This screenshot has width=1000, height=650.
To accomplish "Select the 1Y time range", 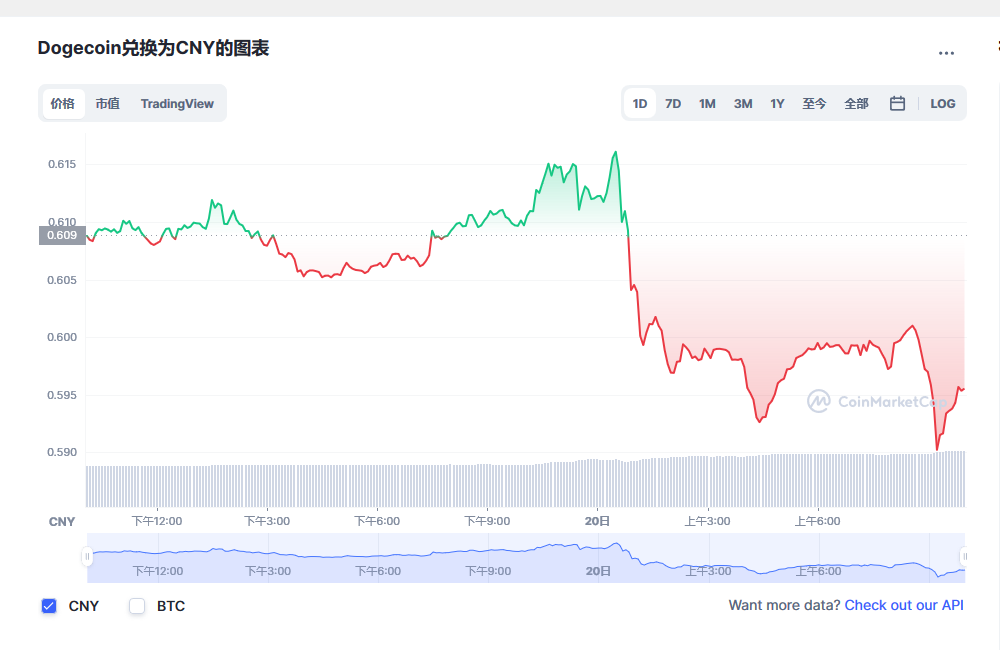I will point(777,103).
